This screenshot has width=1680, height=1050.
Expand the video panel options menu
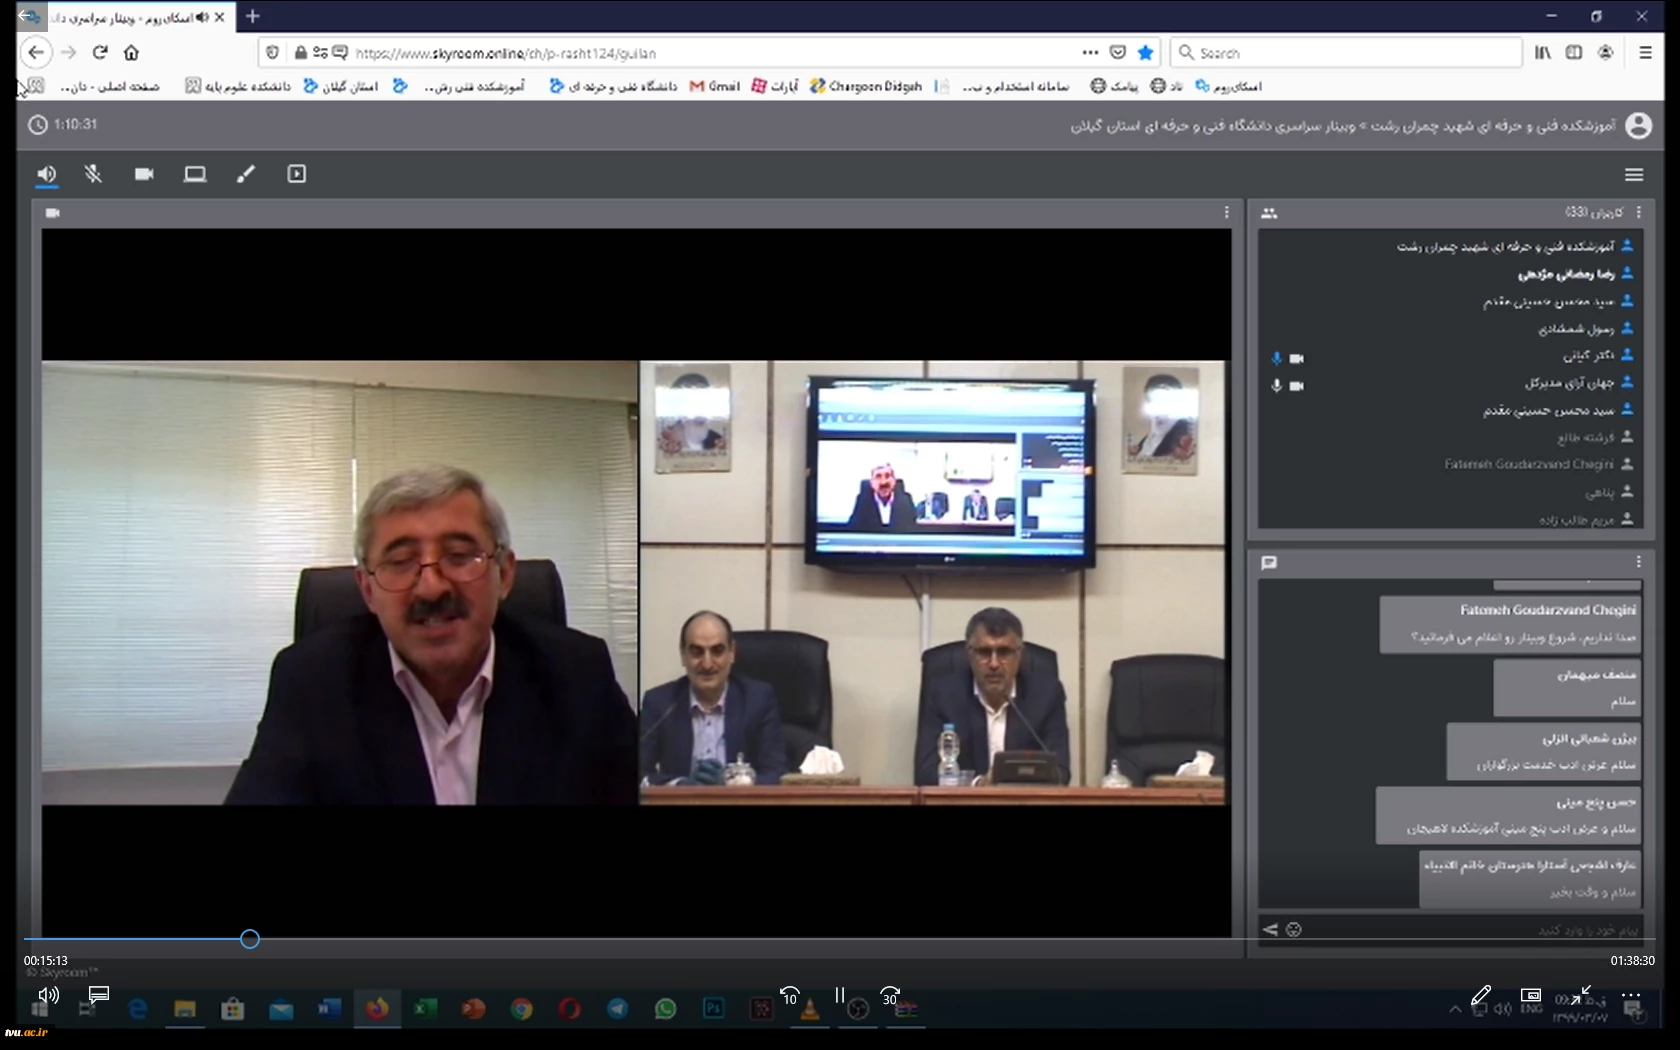point(1226,213)
